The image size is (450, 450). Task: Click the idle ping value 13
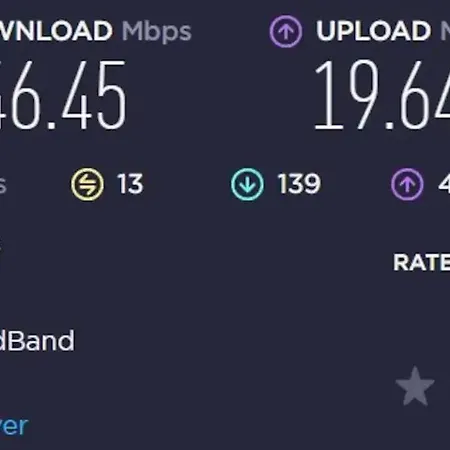click(x=130, y=184)
